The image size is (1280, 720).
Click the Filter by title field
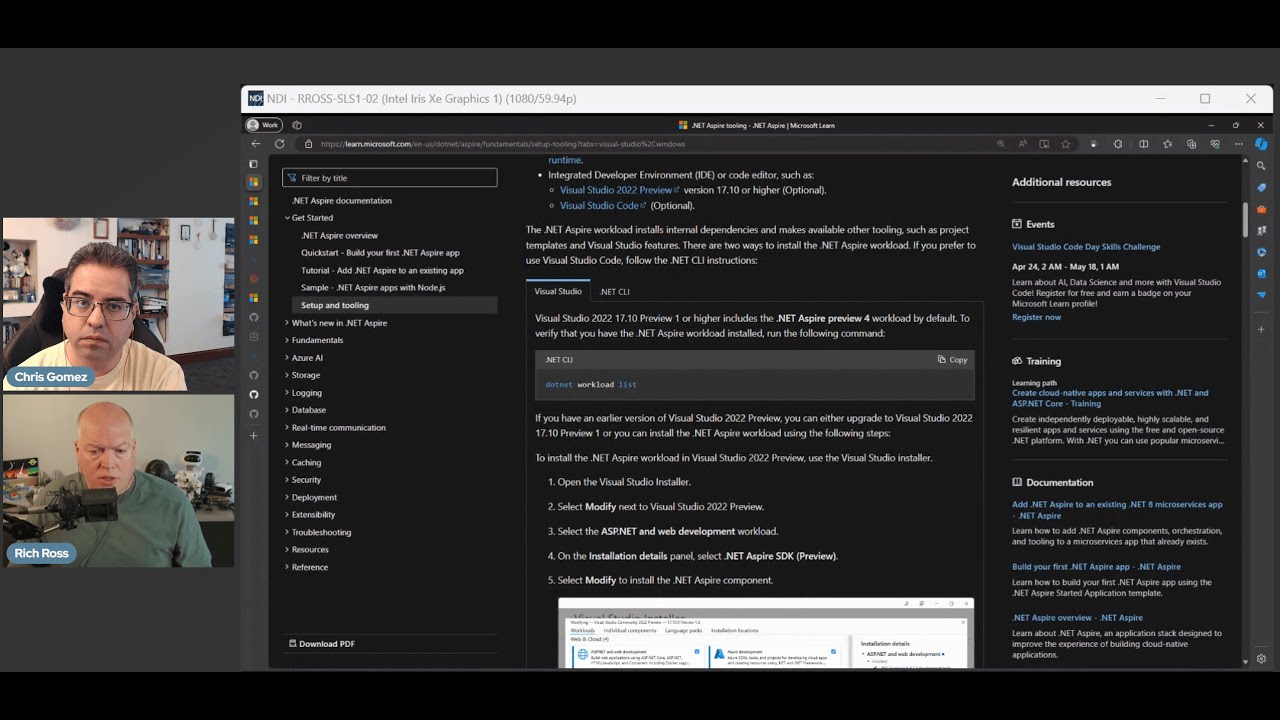[x=390, y=178]
